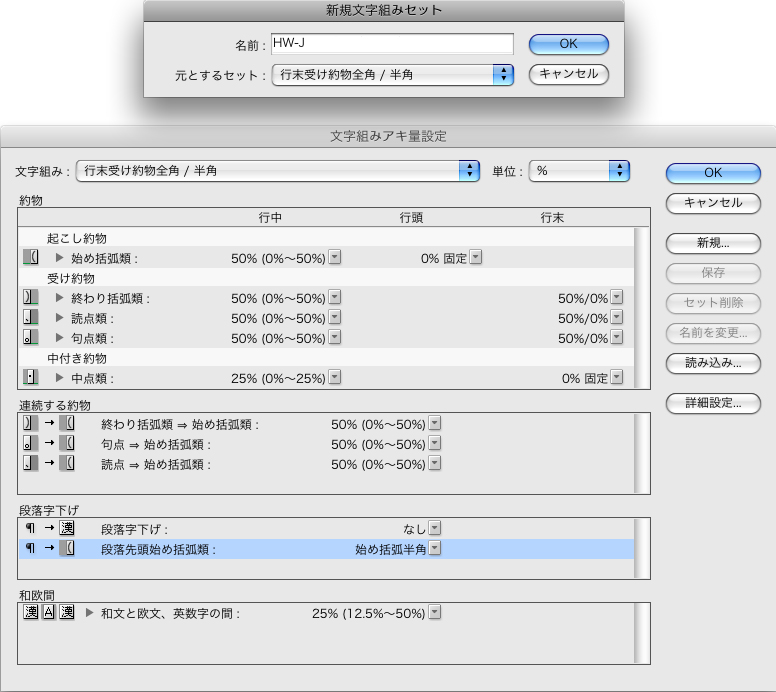The height and width of the screenshot is (692, 776).
Task: Open 中点類 行中 25% dropdown
Action: (x=335, y=377)
